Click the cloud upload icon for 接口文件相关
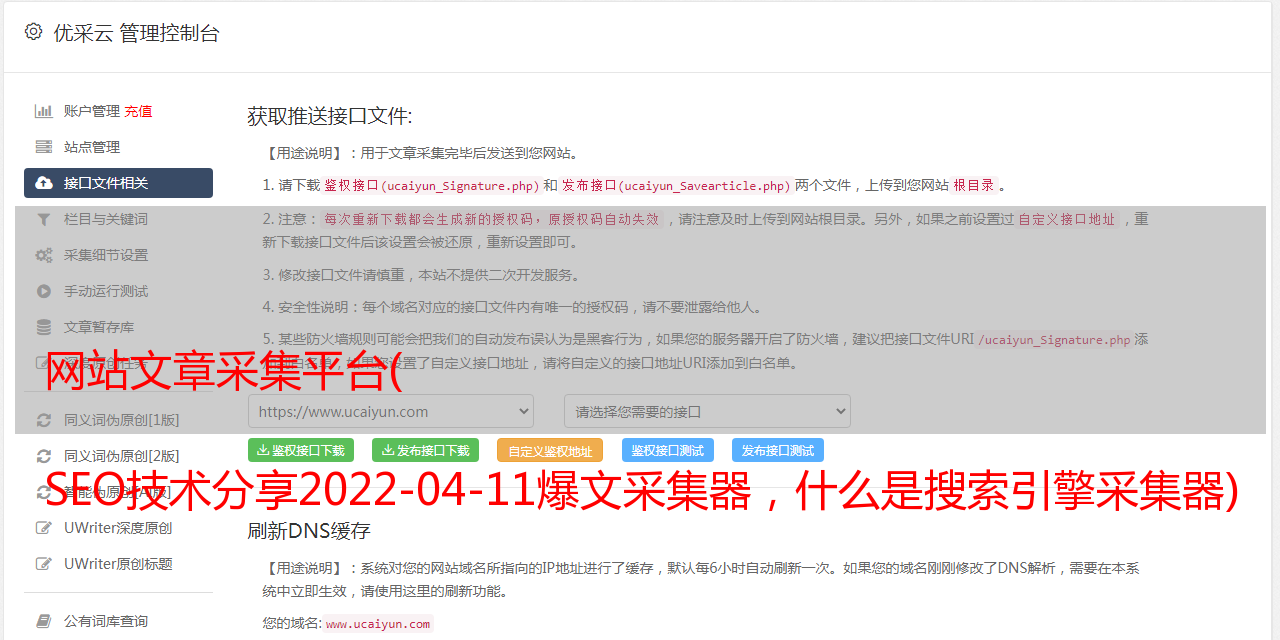 pos(44,183)
